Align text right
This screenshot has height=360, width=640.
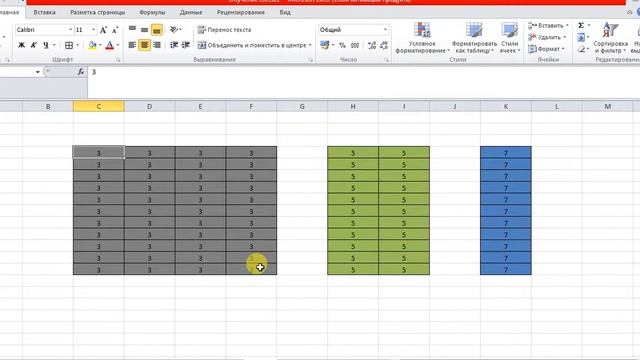click(x=157, y=45)
